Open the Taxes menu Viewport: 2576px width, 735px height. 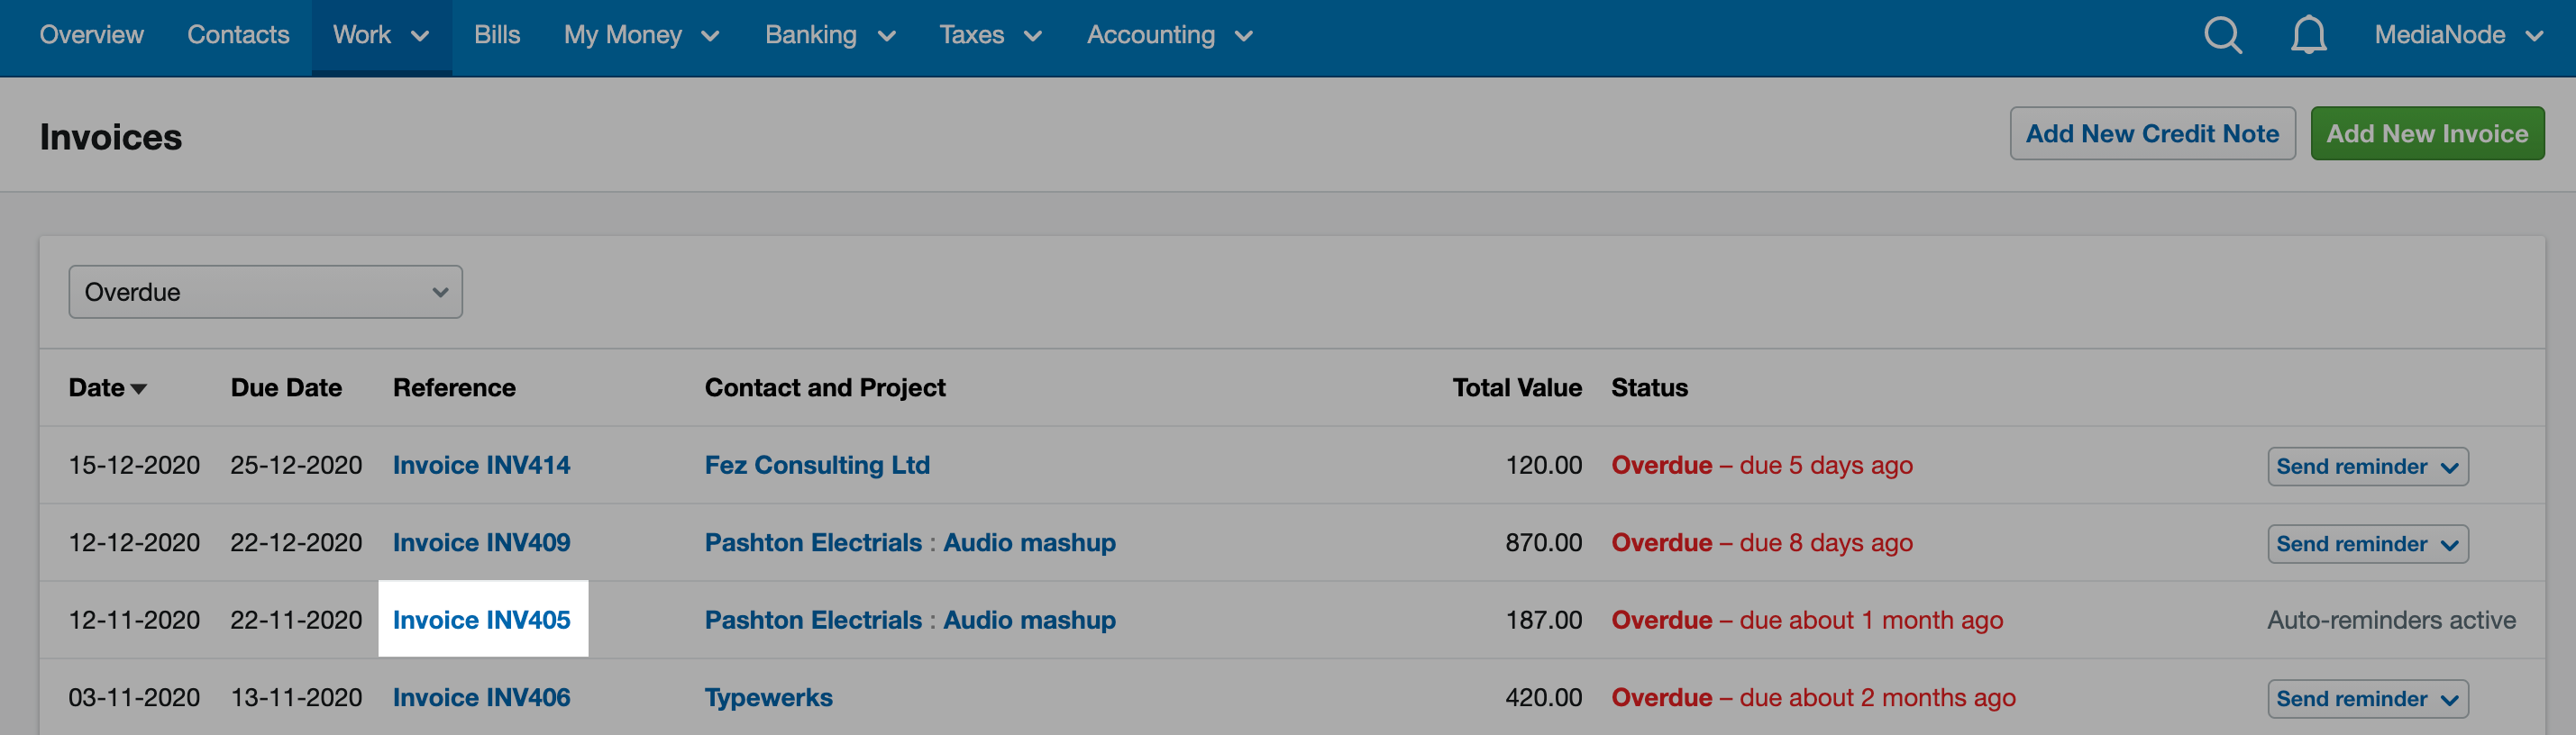point(990,36)
